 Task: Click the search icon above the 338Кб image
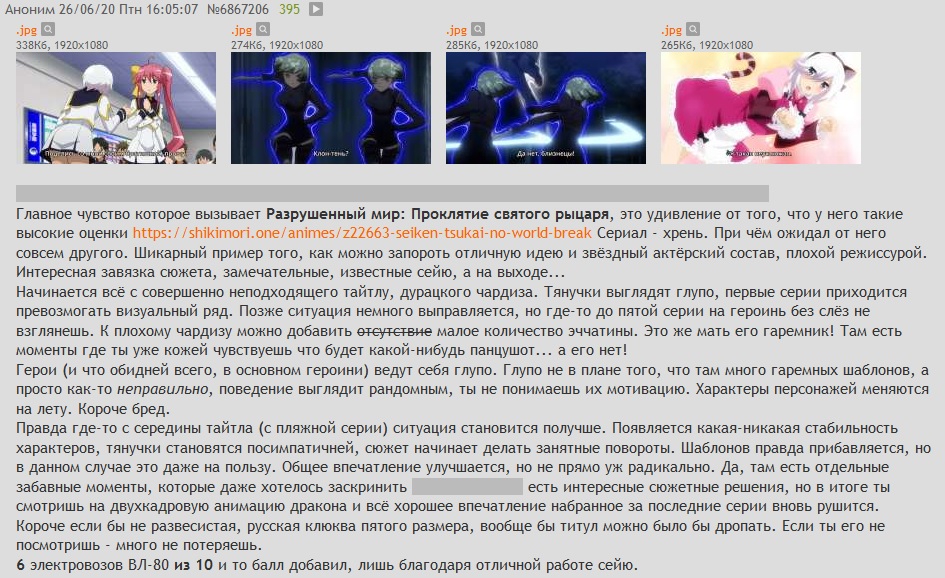point(48,29)
